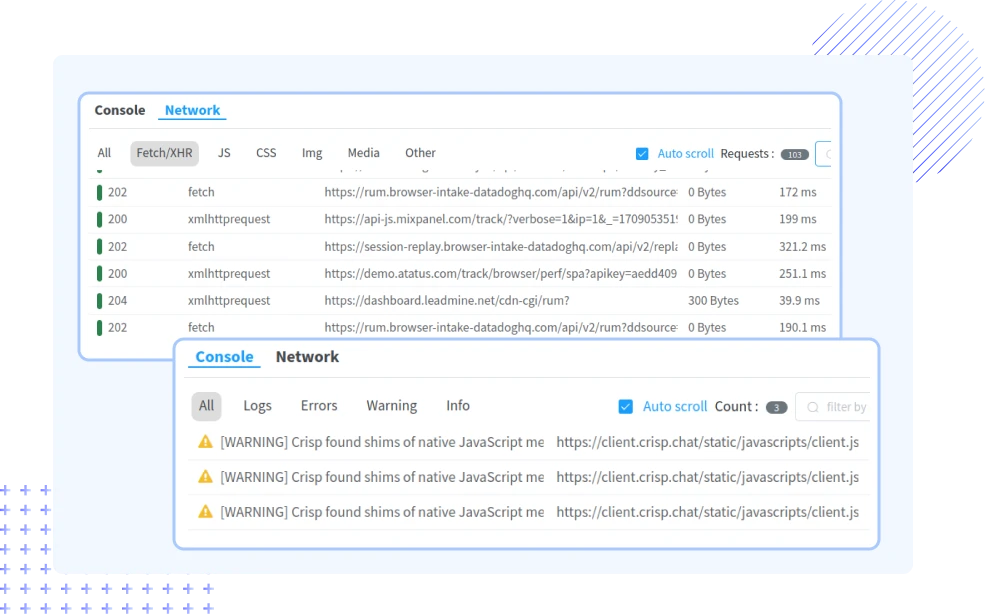The image size is (985, 614).
Task: Open the second client.crisp.chat client.js link
Action: [707, 477]
